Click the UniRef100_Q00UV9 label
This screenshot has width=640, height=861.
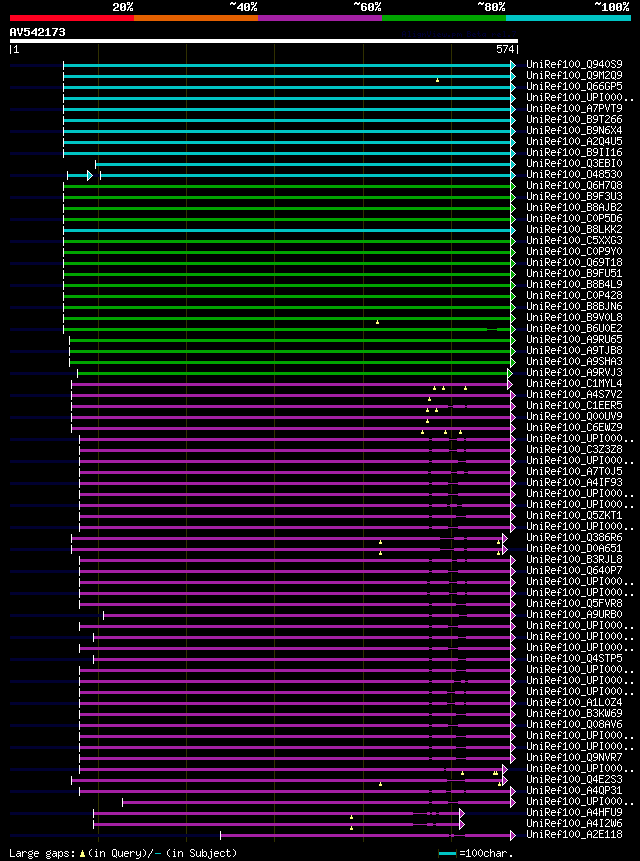(x=574, y=416)
